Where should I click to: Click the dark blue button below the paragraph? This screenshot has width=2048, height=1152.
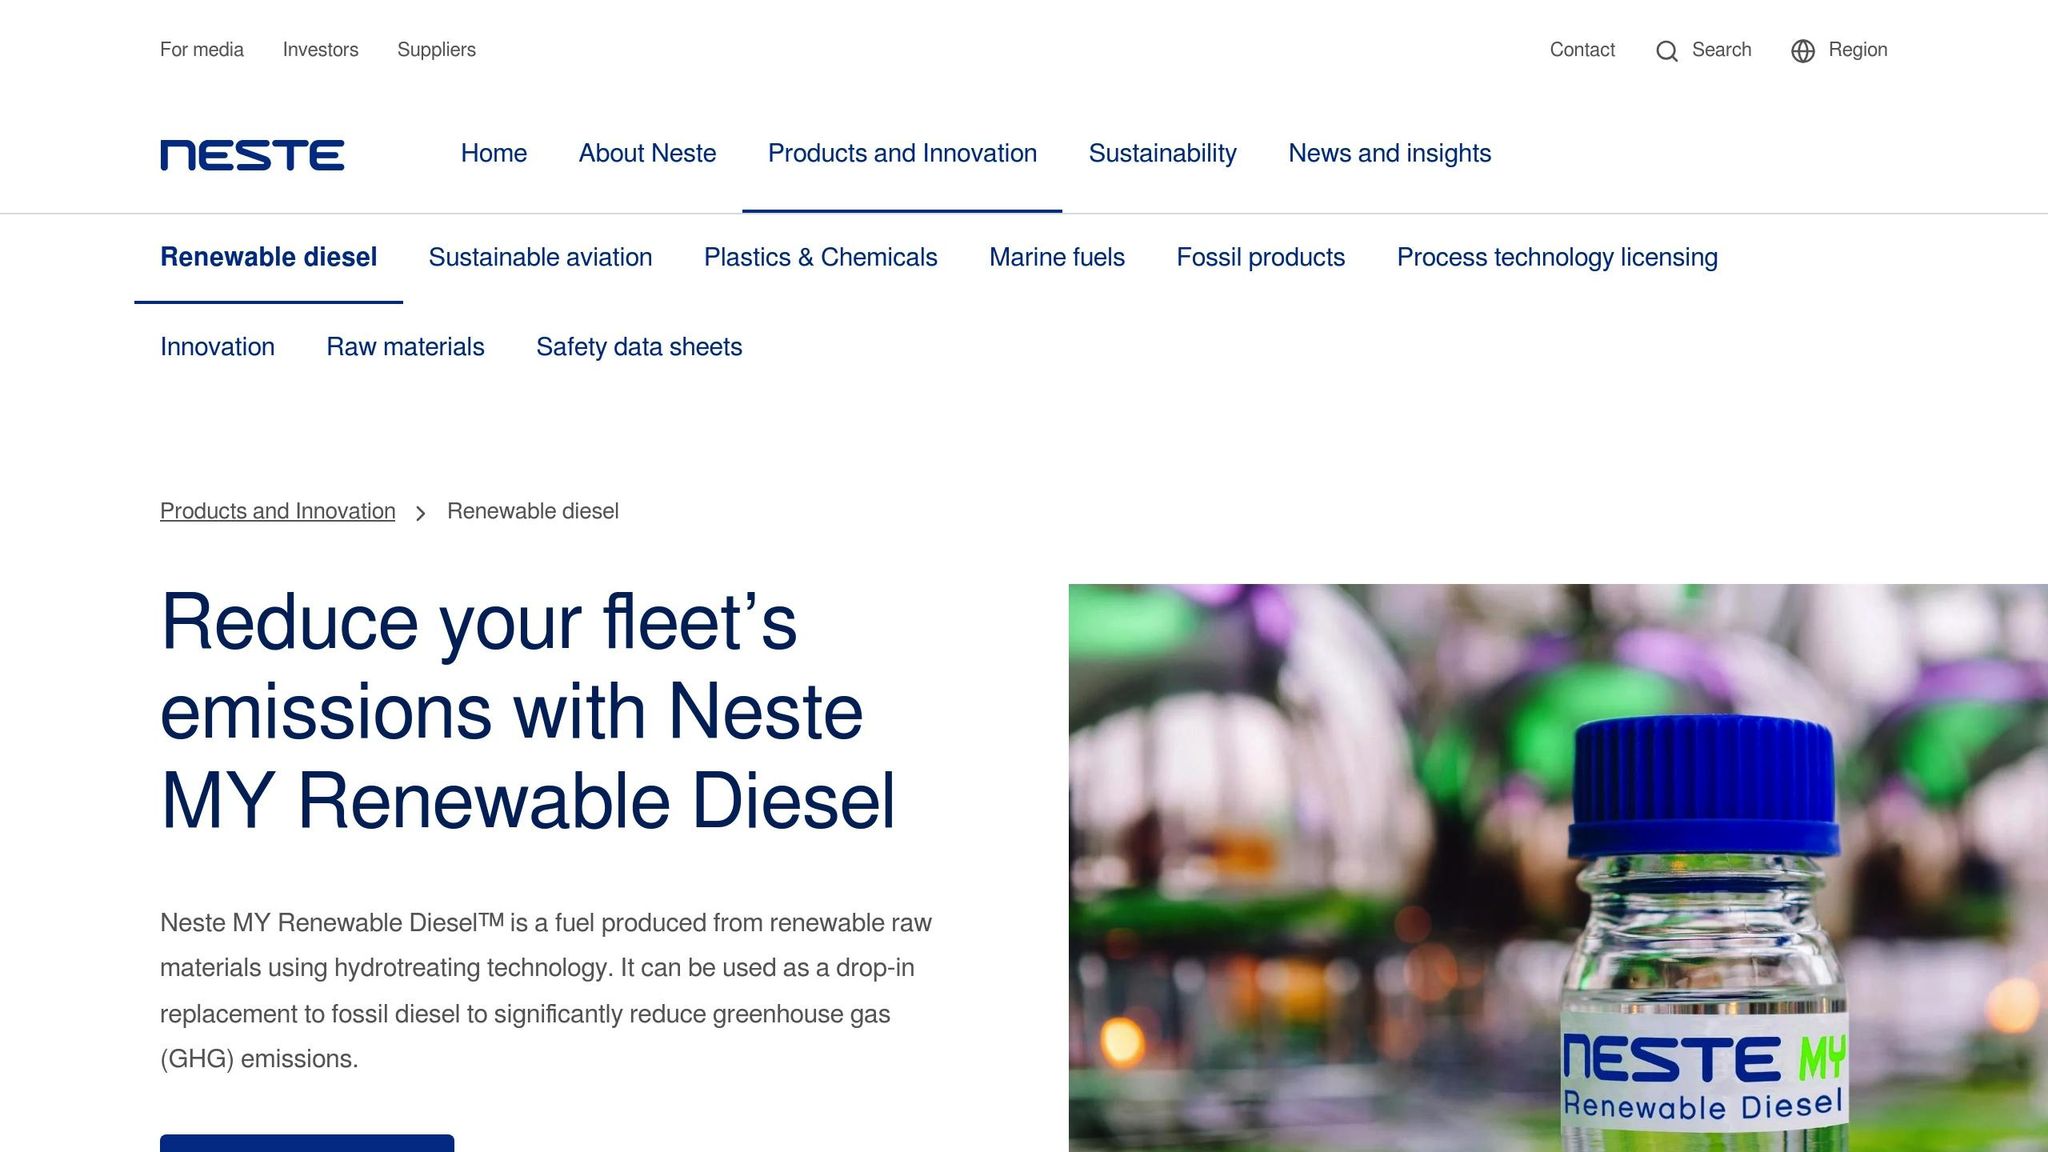[x=307, y=1143]
